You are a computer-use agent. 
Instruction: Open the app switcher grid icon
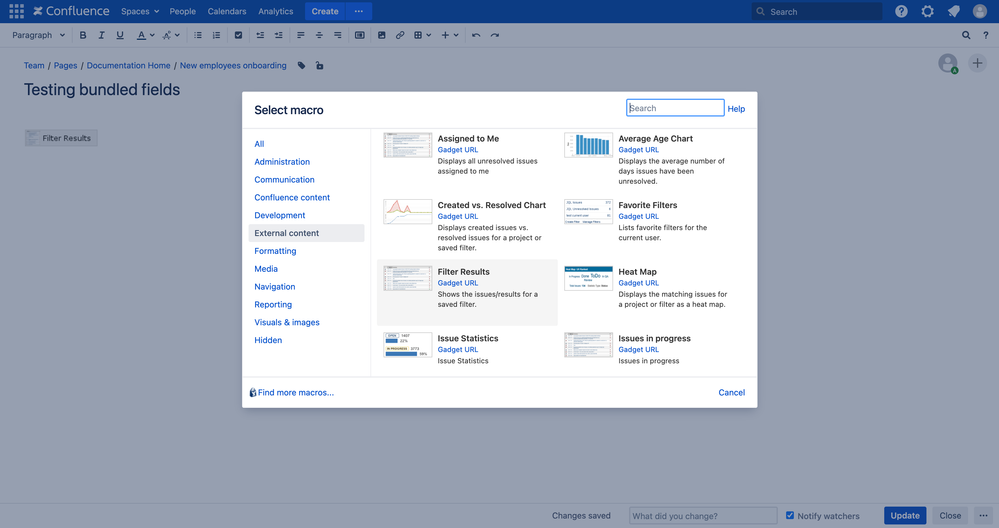(17, 11)
